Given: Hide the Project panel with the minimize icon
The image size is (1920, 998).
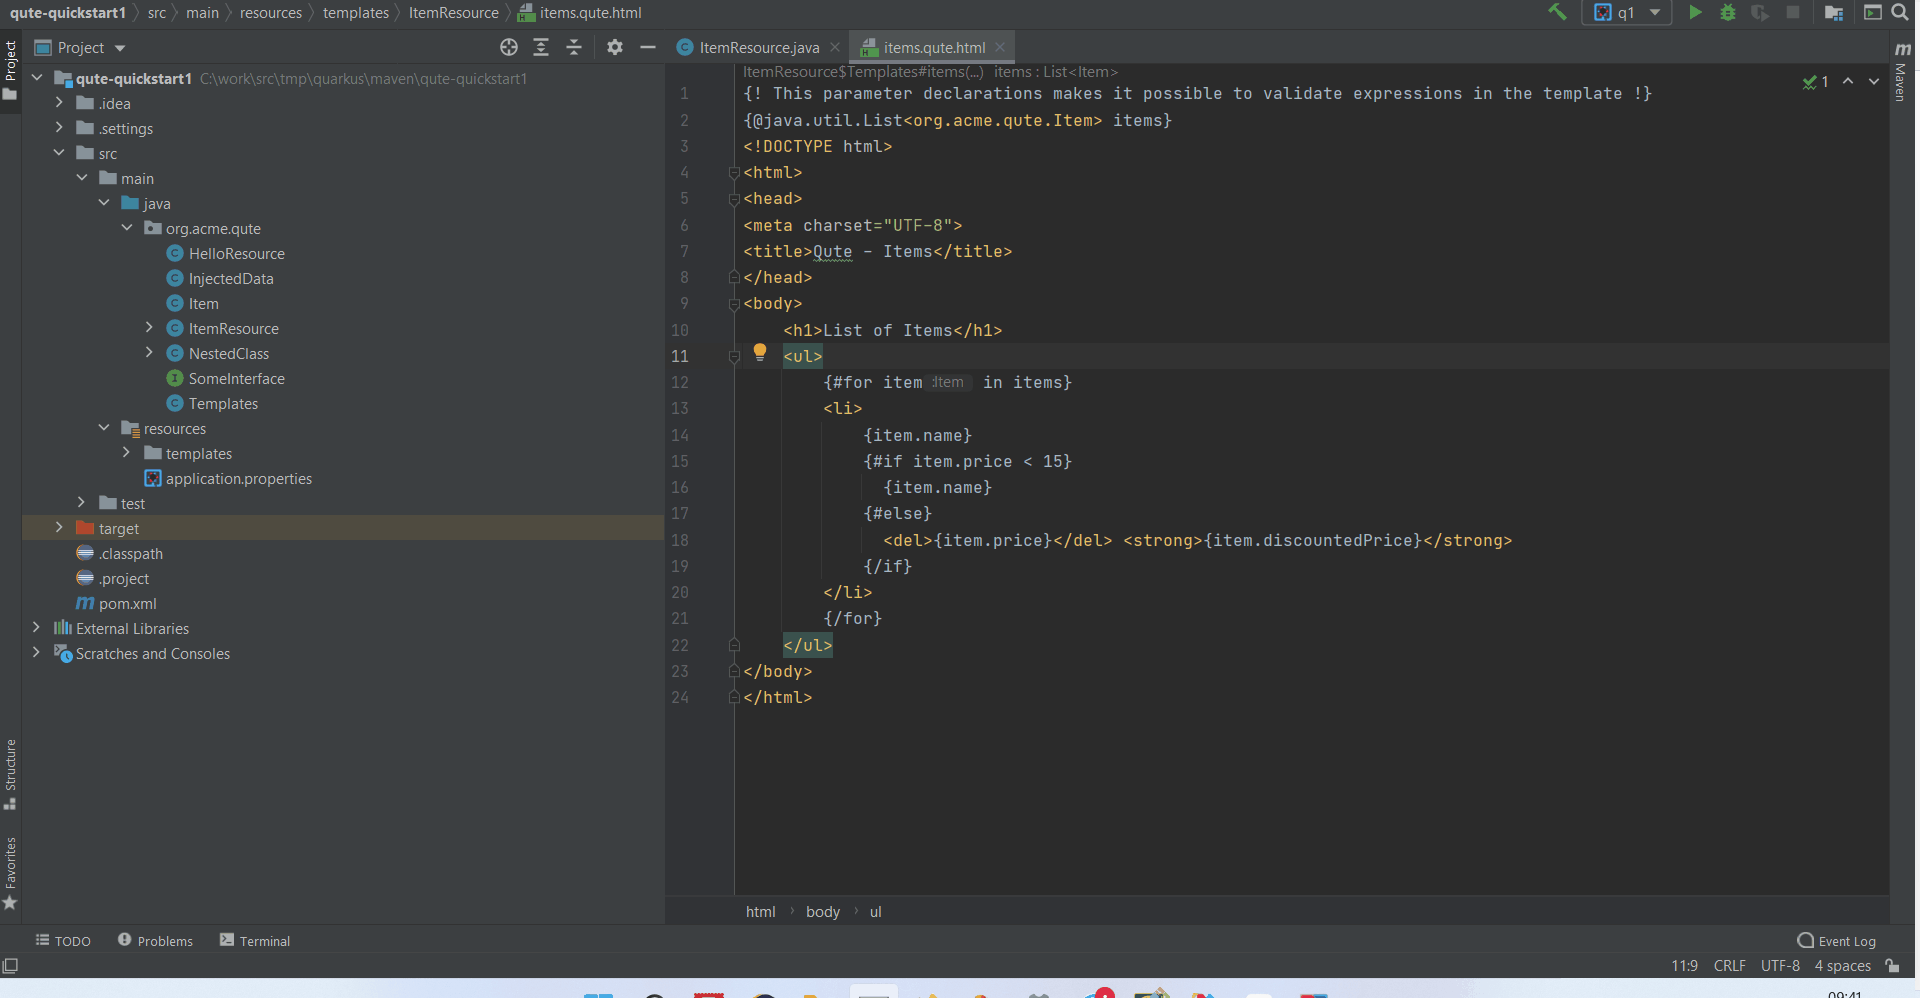Looking at the screenshot, I should (648, 47).
